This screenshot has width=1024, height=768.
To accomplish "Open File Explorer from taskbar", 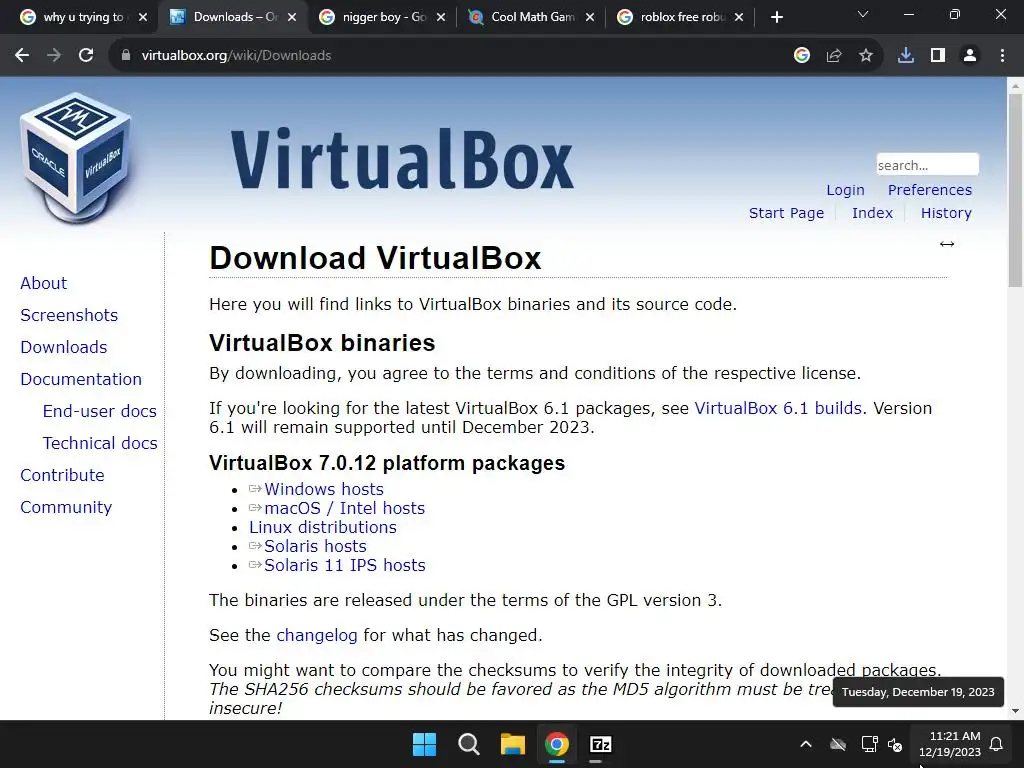I will pyautogui.click(x=513, y=744).
